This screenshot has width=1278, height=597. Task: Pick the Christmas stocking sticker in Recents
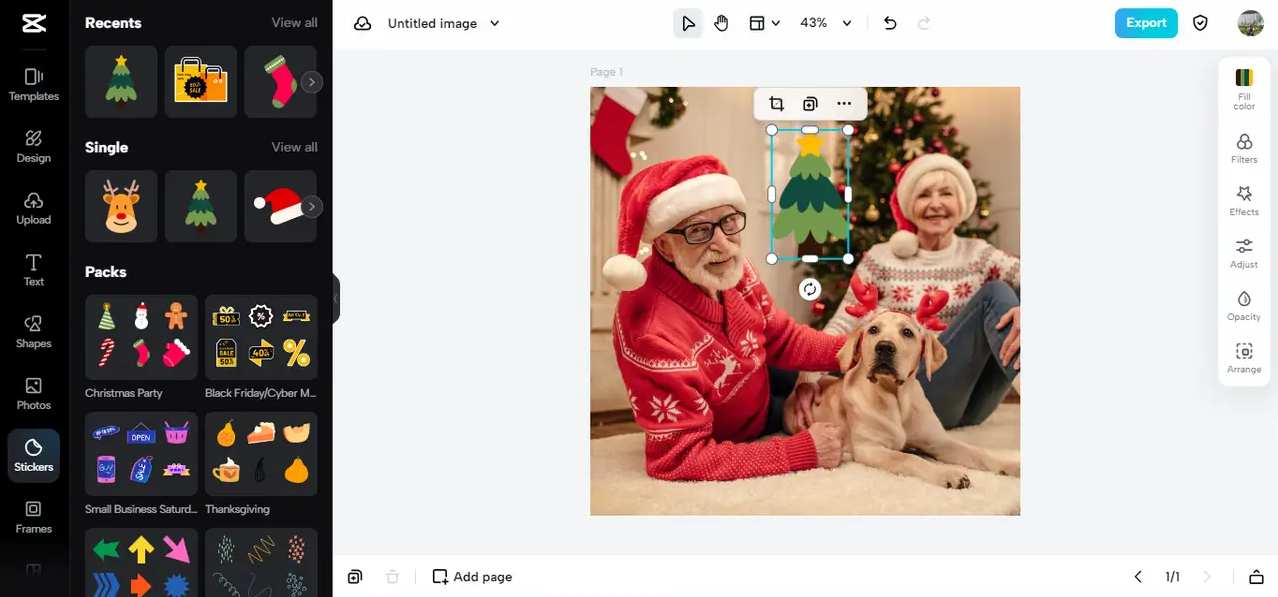(x=278, y=82)
